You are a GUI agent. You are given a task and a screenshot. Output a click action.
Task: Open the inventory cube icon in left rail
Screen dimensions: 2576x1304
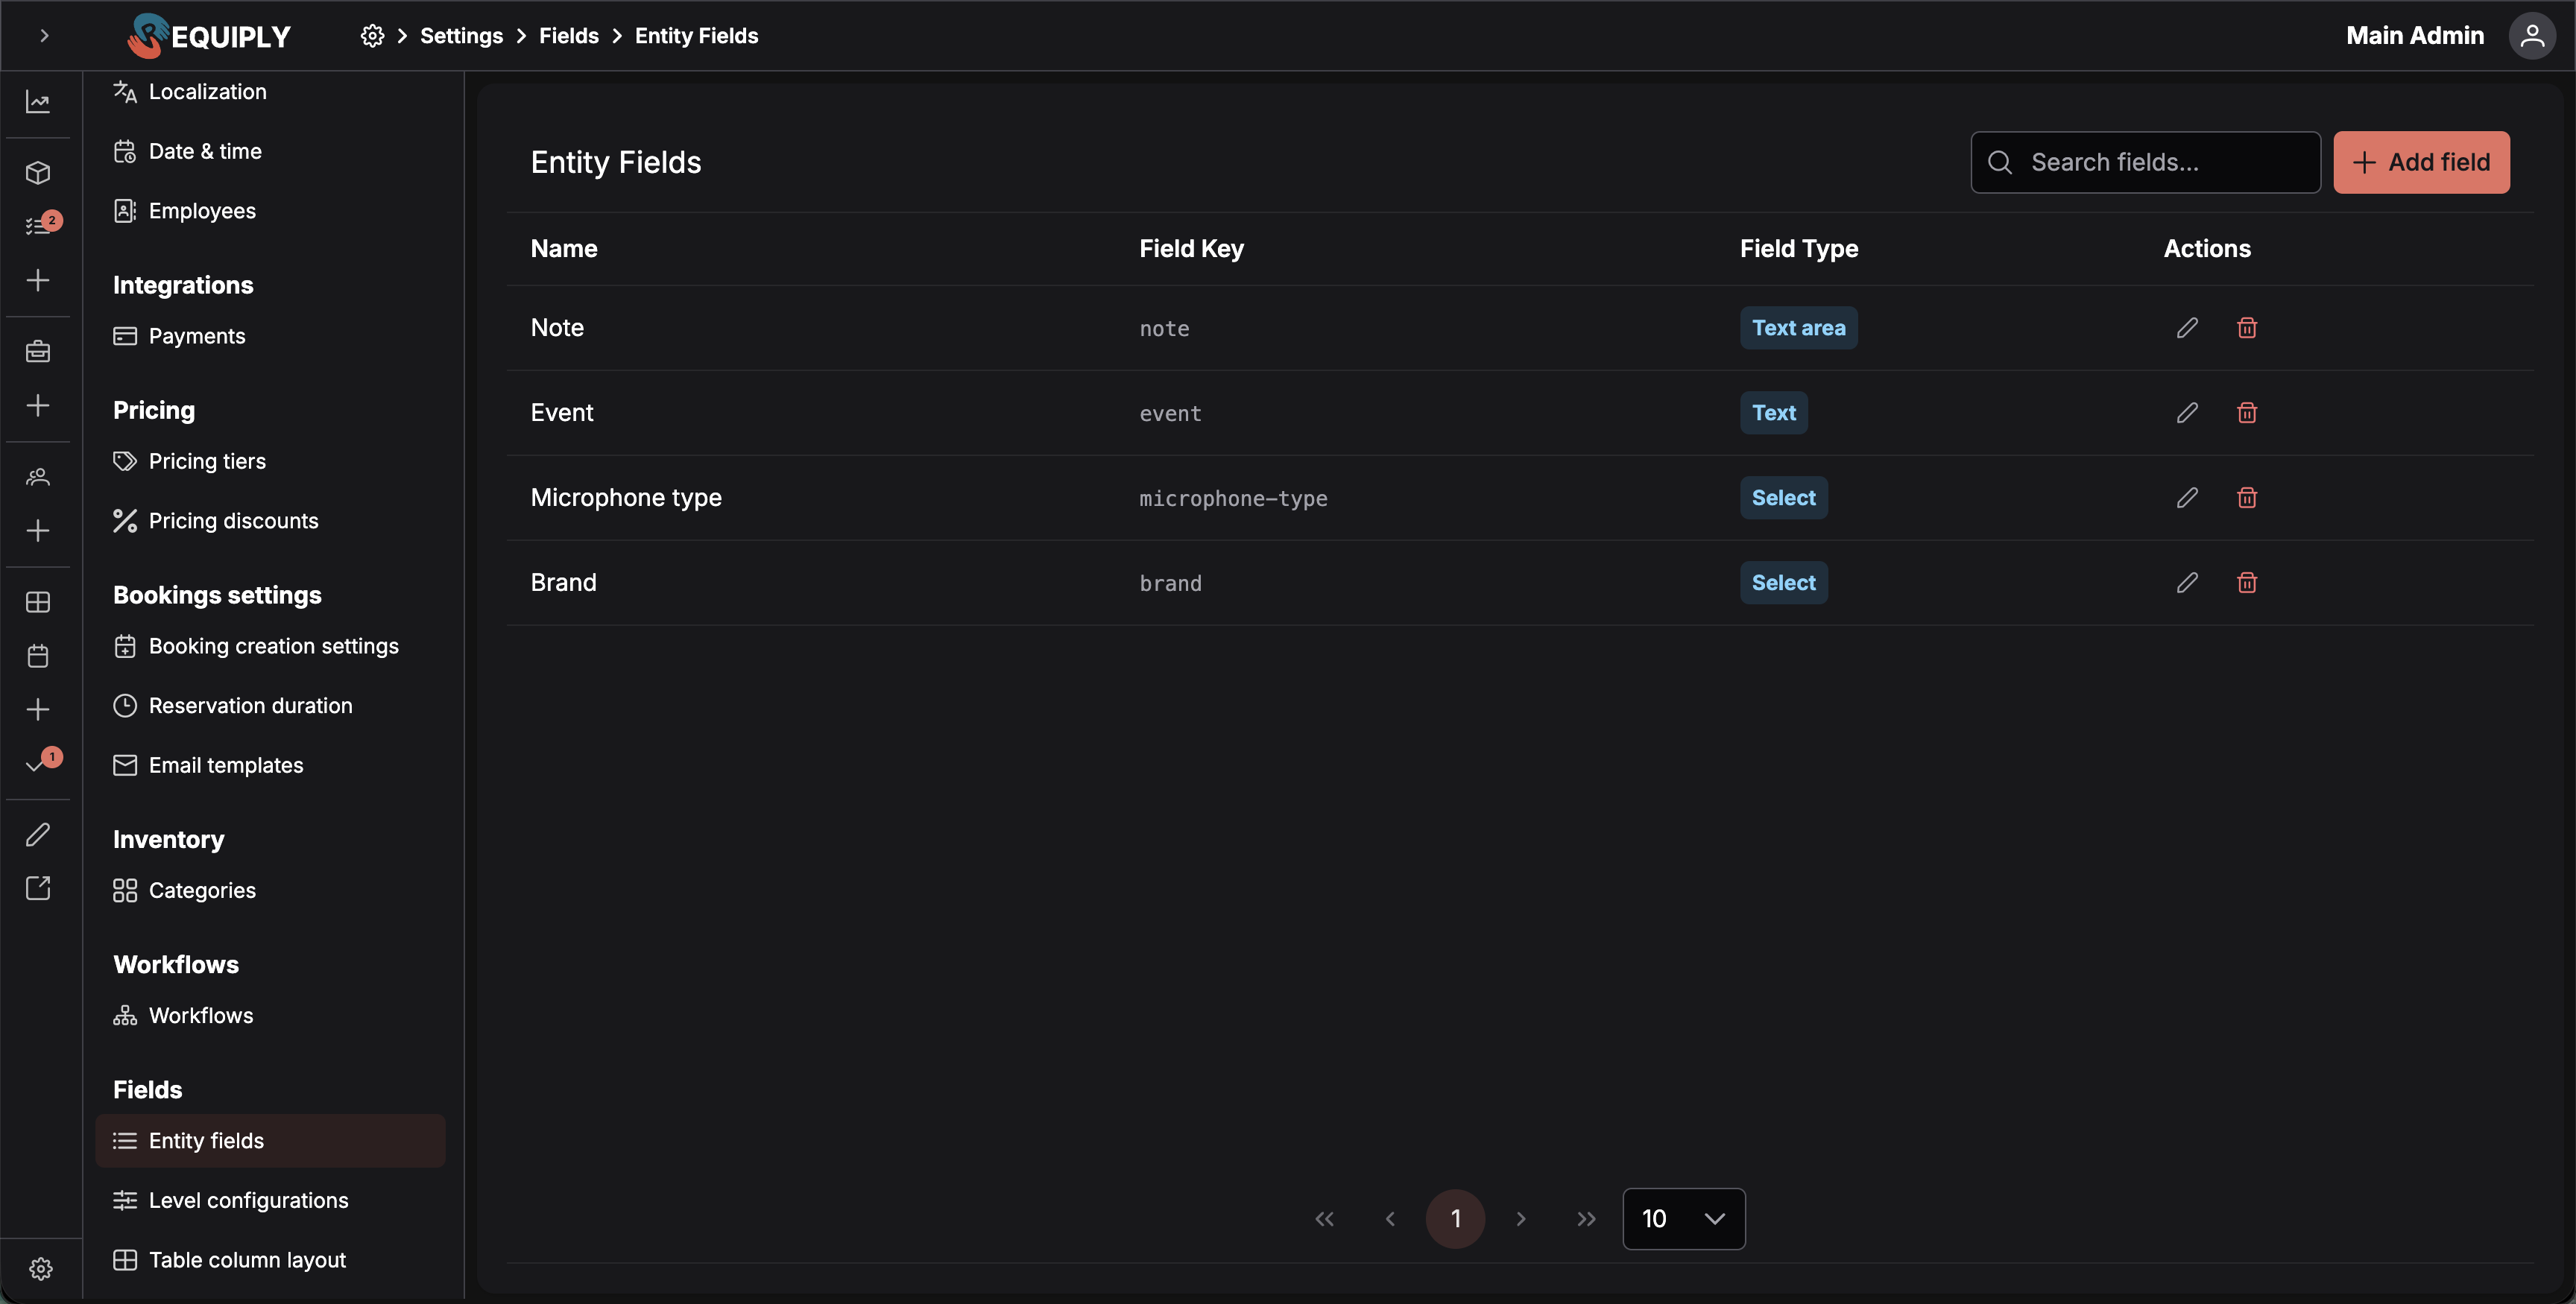tap(38, 173)
